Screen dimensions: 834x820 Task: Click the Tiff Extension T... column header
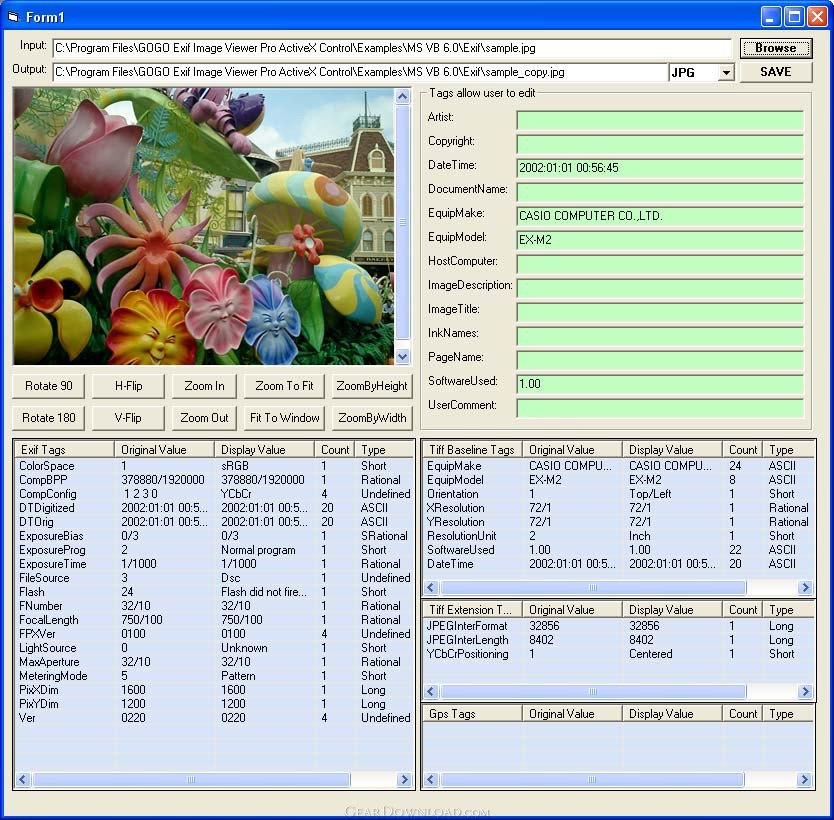[x=472, y=609]
